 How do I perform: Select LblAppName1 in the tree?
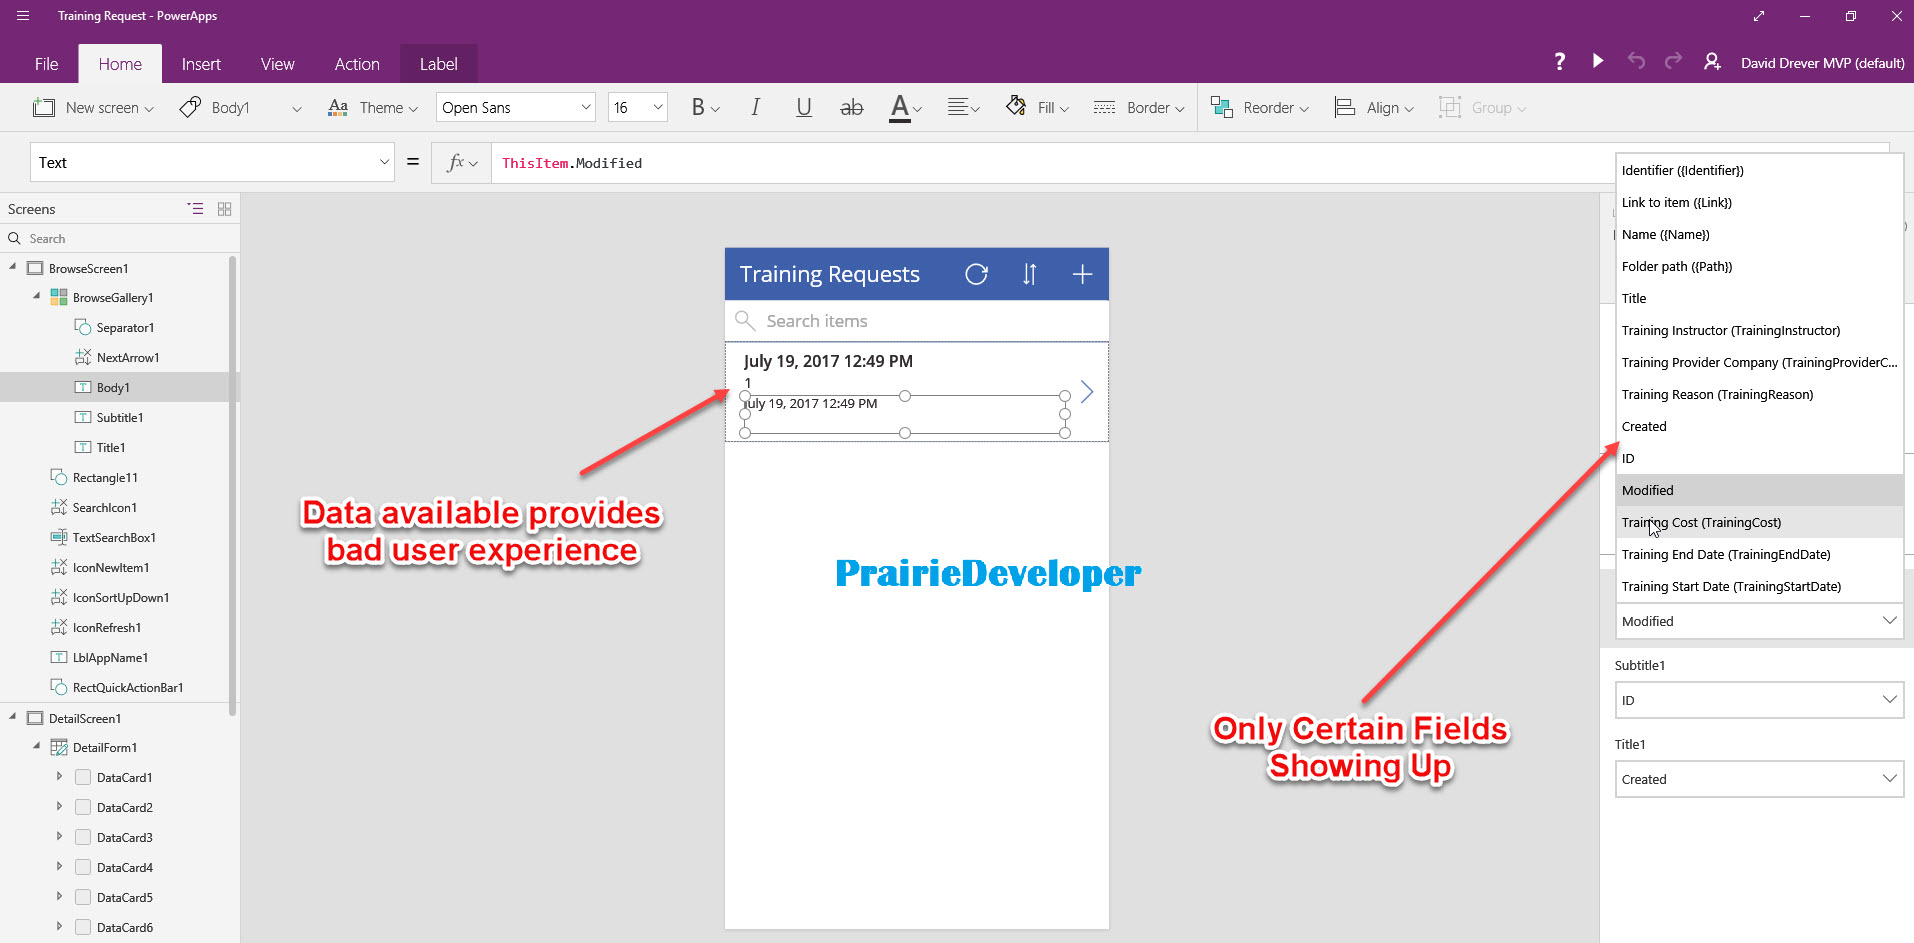(110, 657)
